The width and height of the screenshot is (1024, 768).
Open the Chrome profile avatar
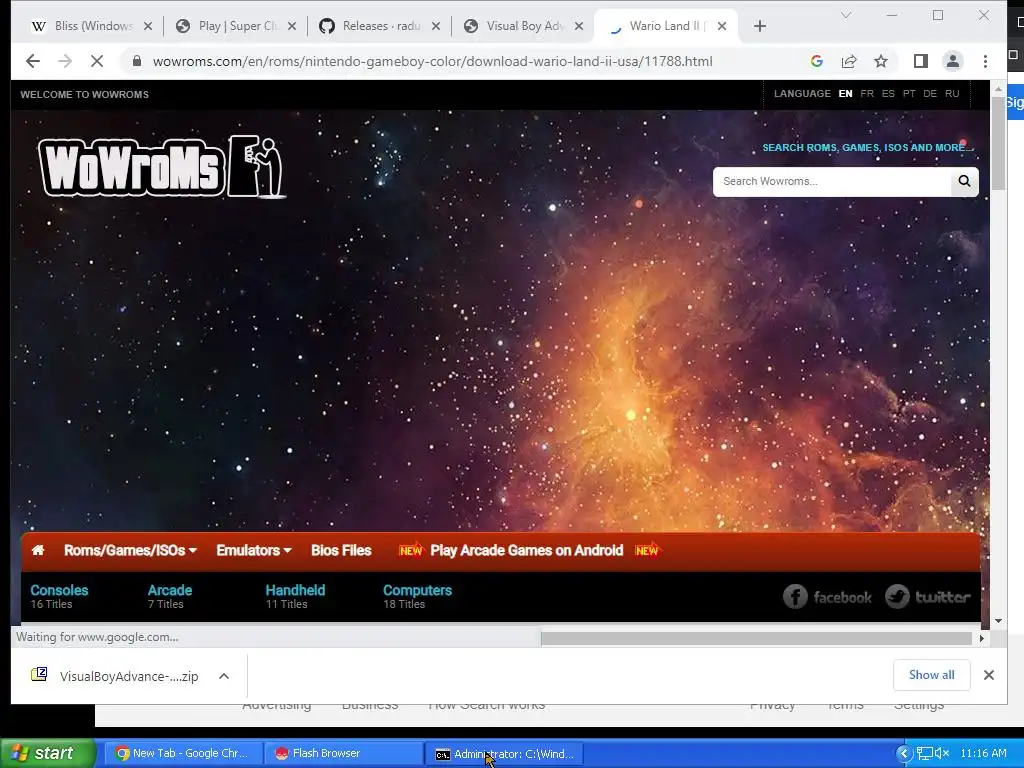[953, 61]
